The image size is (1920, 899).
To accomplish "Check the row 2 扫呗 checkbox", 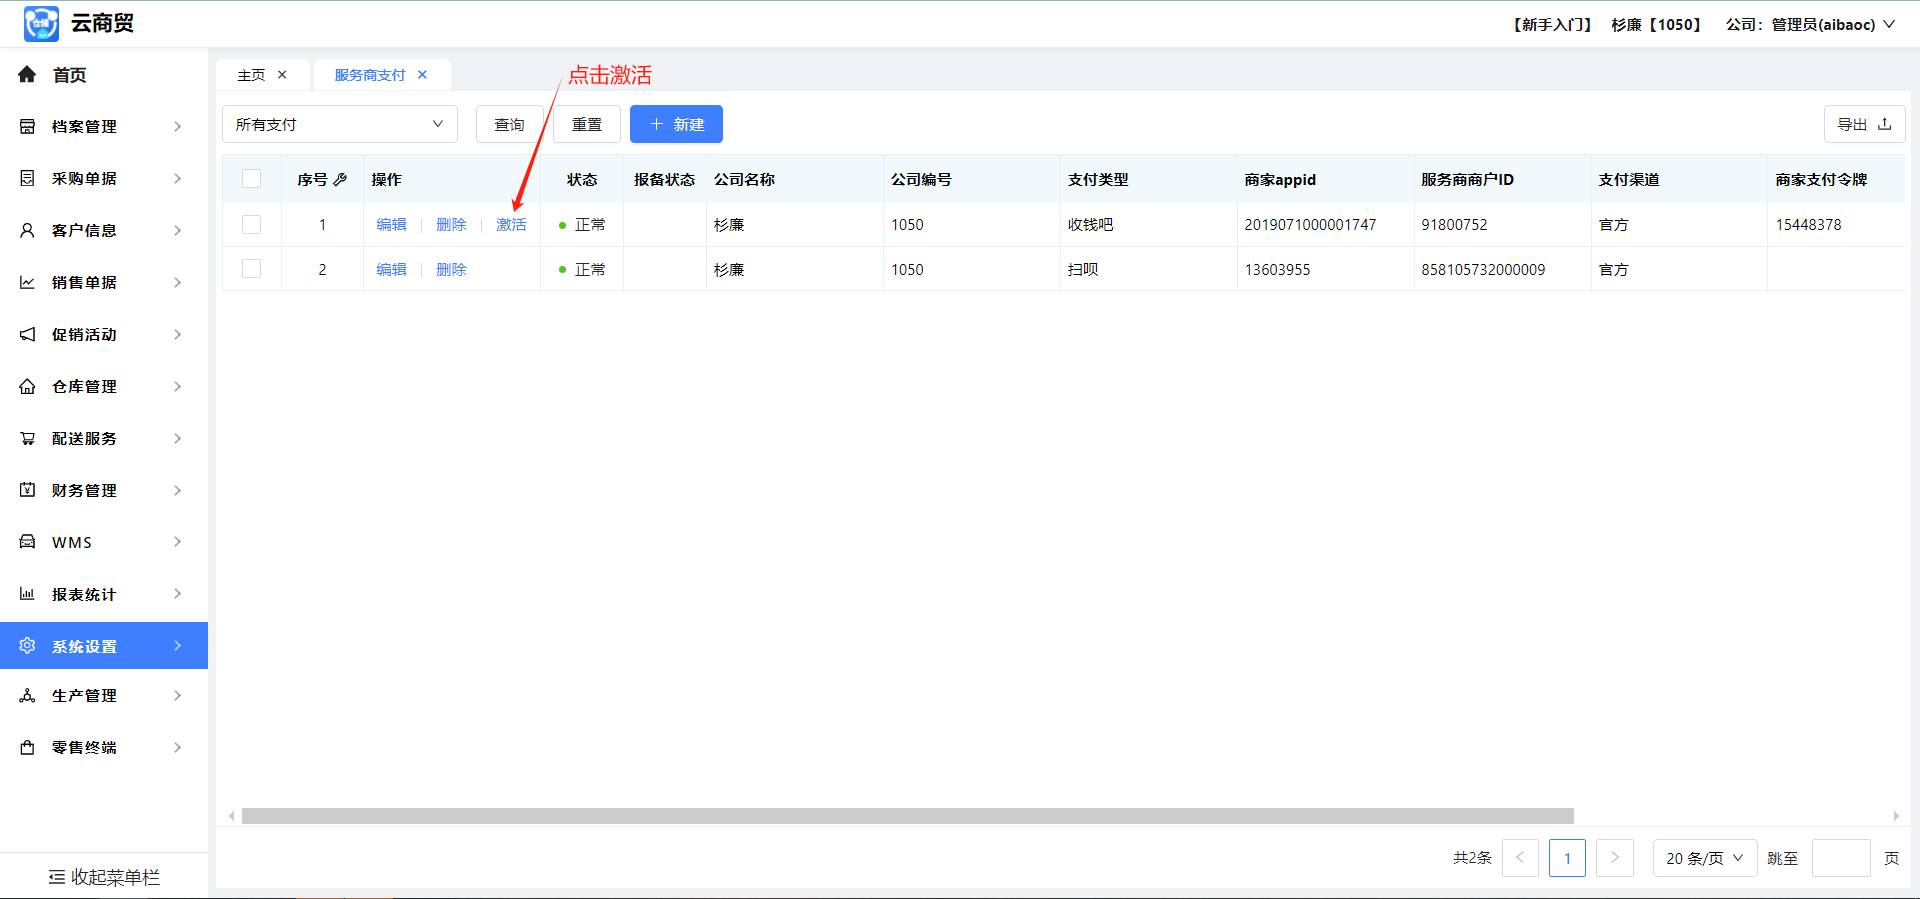I will tap(252, 269).
